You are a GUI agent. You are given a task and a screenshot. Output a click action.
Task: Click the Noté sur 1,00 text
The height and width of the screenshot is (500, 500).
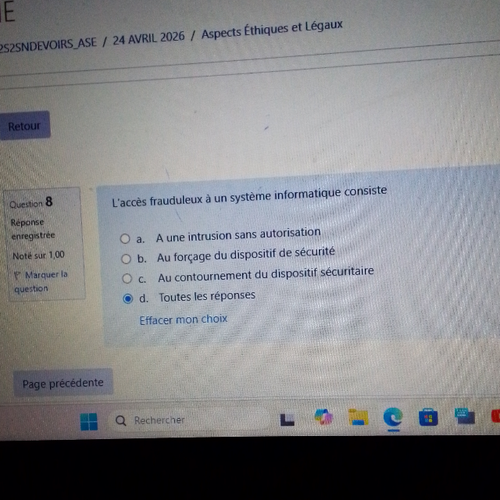[x=39, y=256]
